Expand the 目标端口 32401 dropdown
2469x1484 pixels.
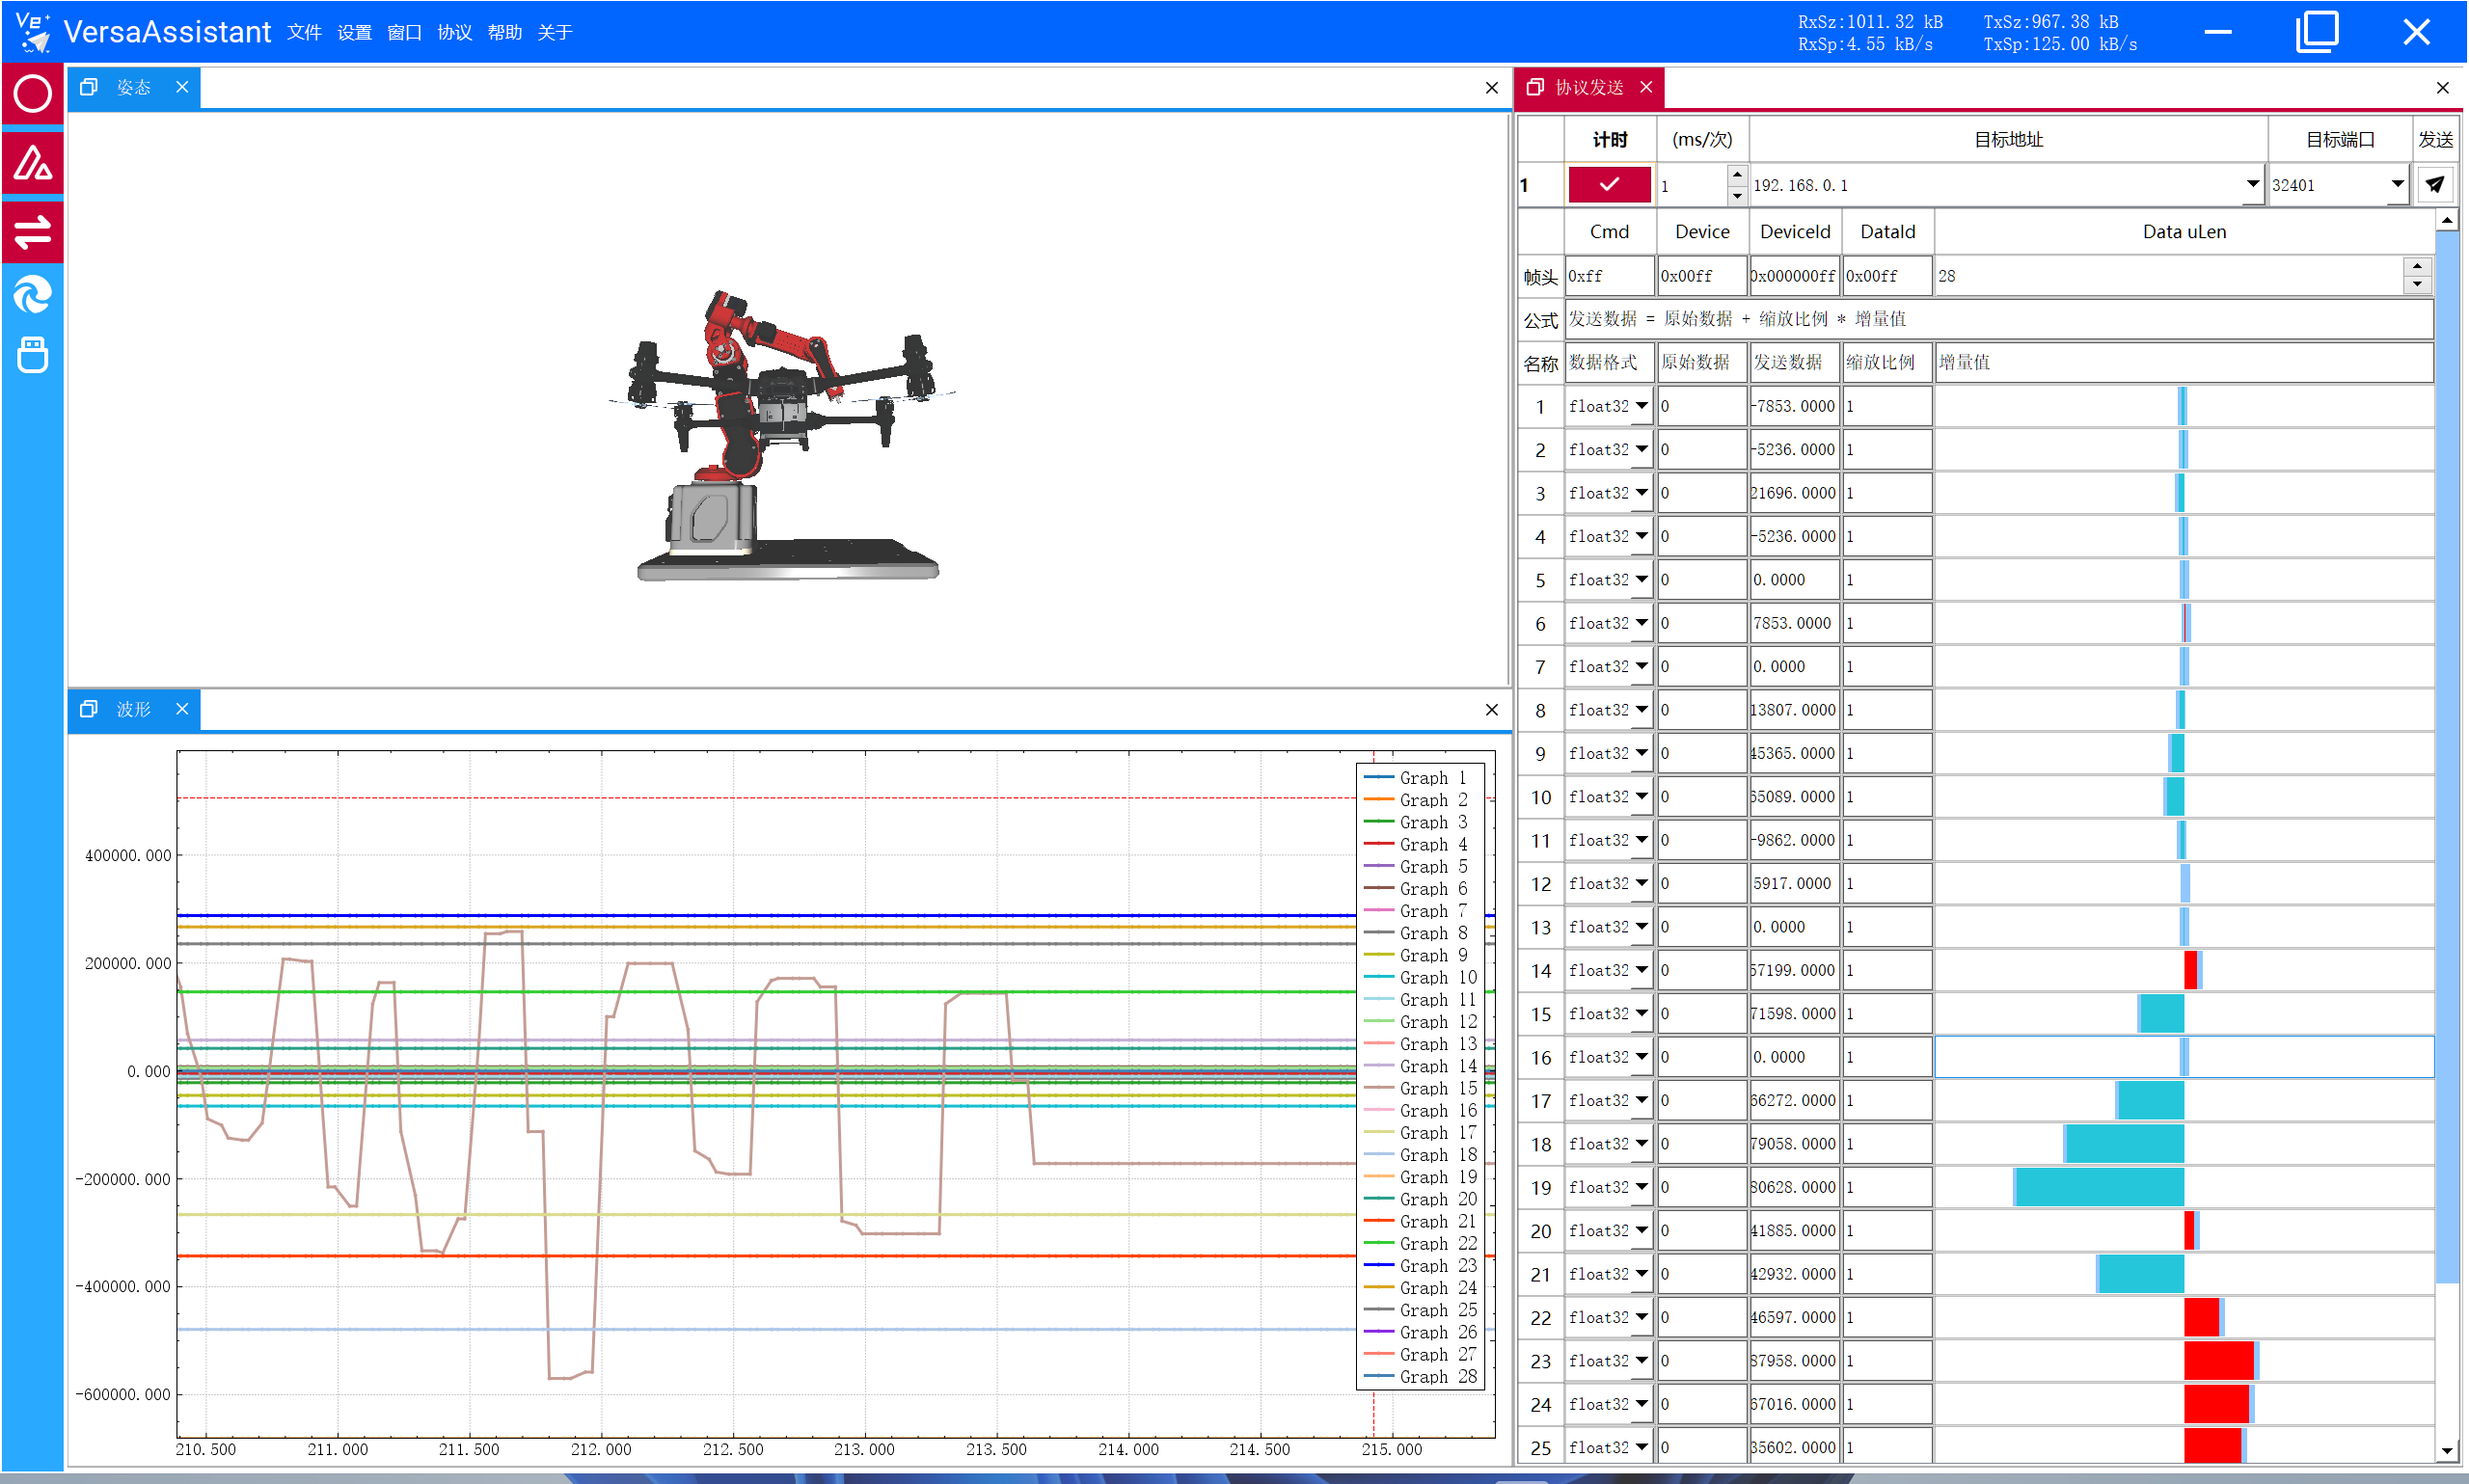click(x=2397, y=184)
